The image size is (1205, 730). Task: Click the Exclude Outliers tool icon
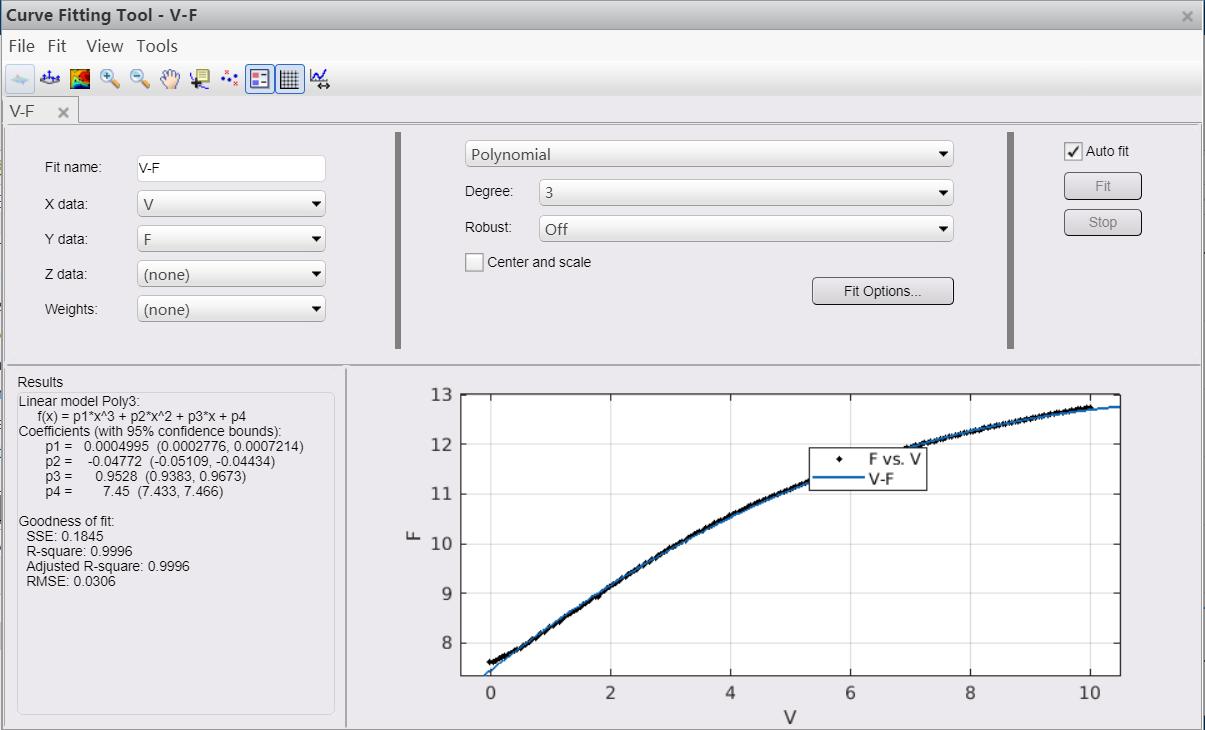(x=230, y=79)
